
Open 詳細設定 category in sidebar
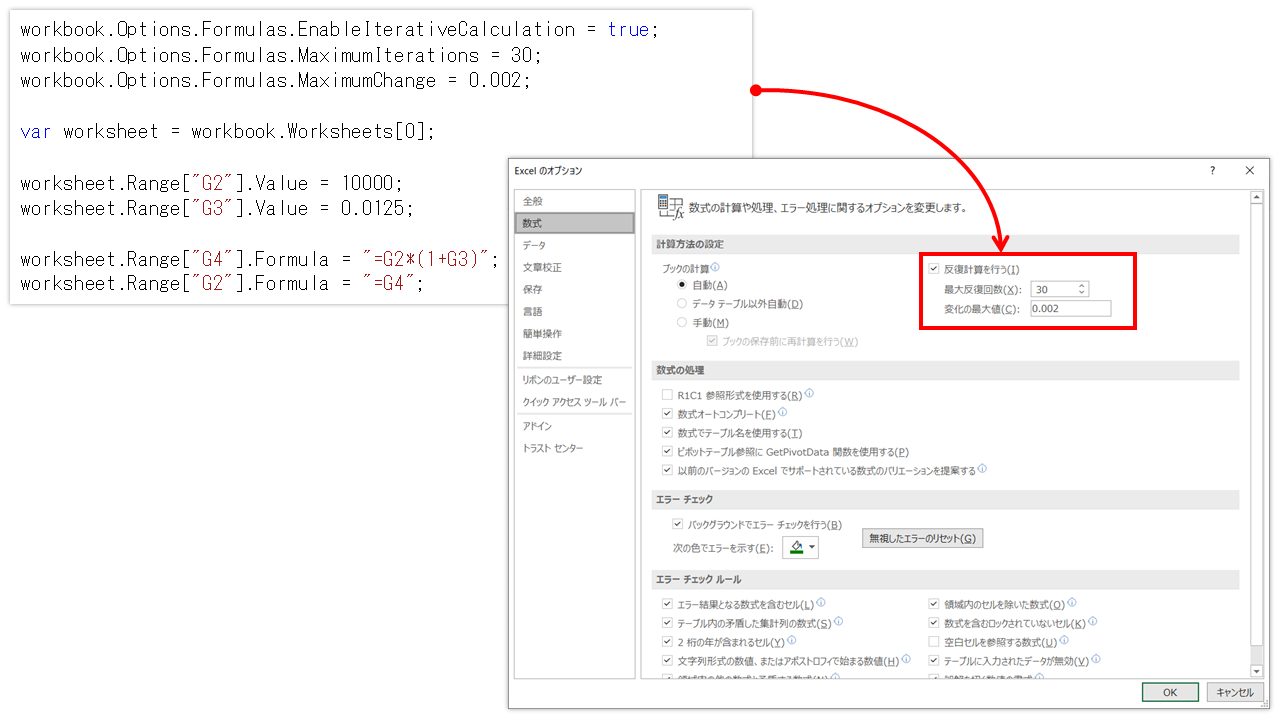click(x=575, y=355)
